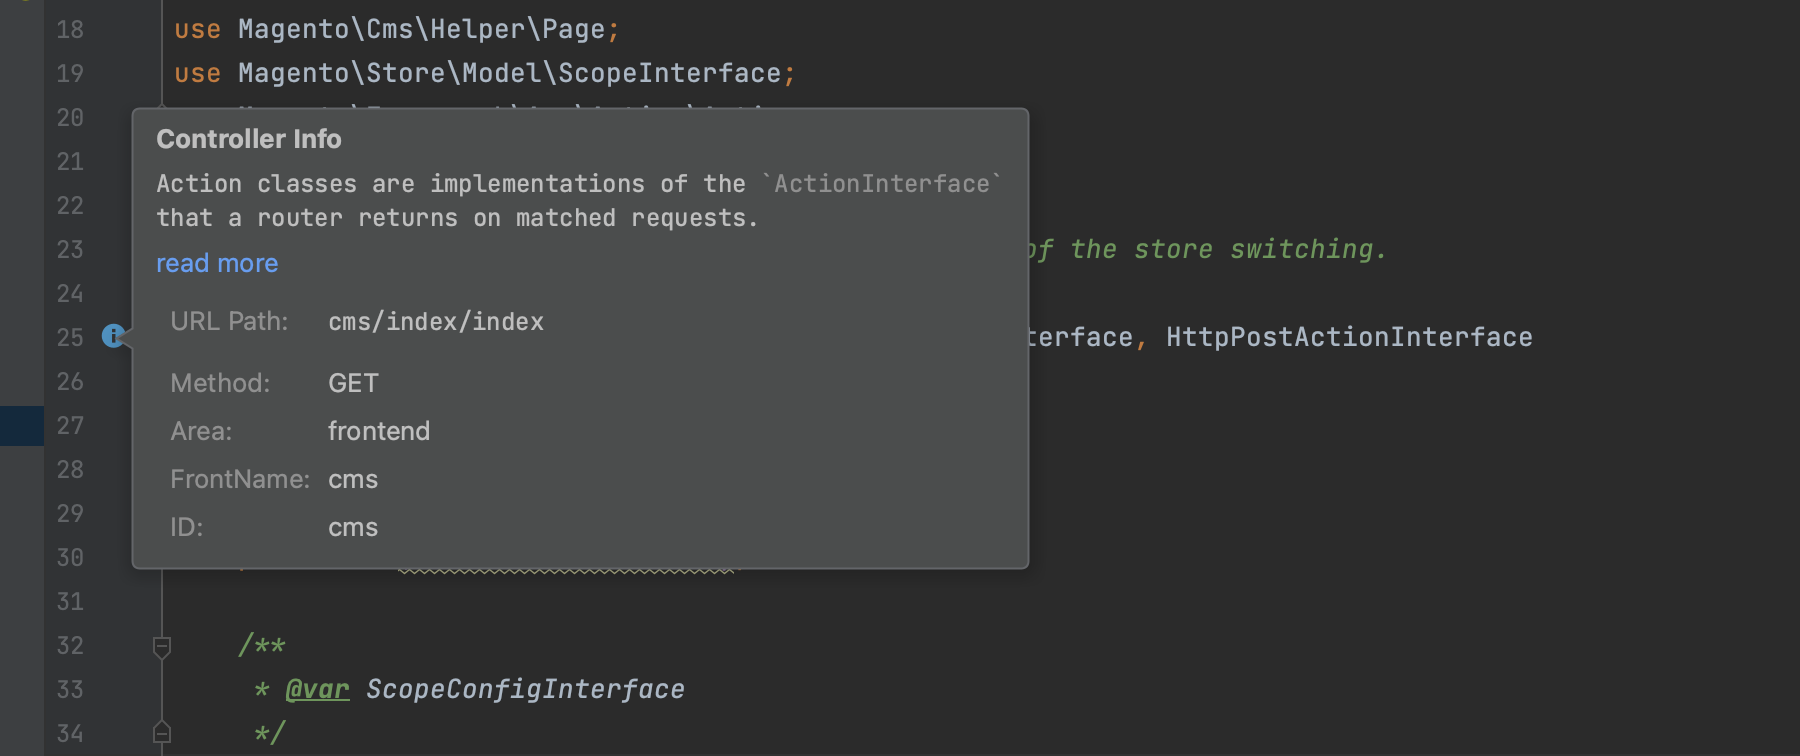Click the 'Controller Info' tooltip title
The height and width of the screenshot is (756, 1800).
pyautogui.click(x=249, y=139)
